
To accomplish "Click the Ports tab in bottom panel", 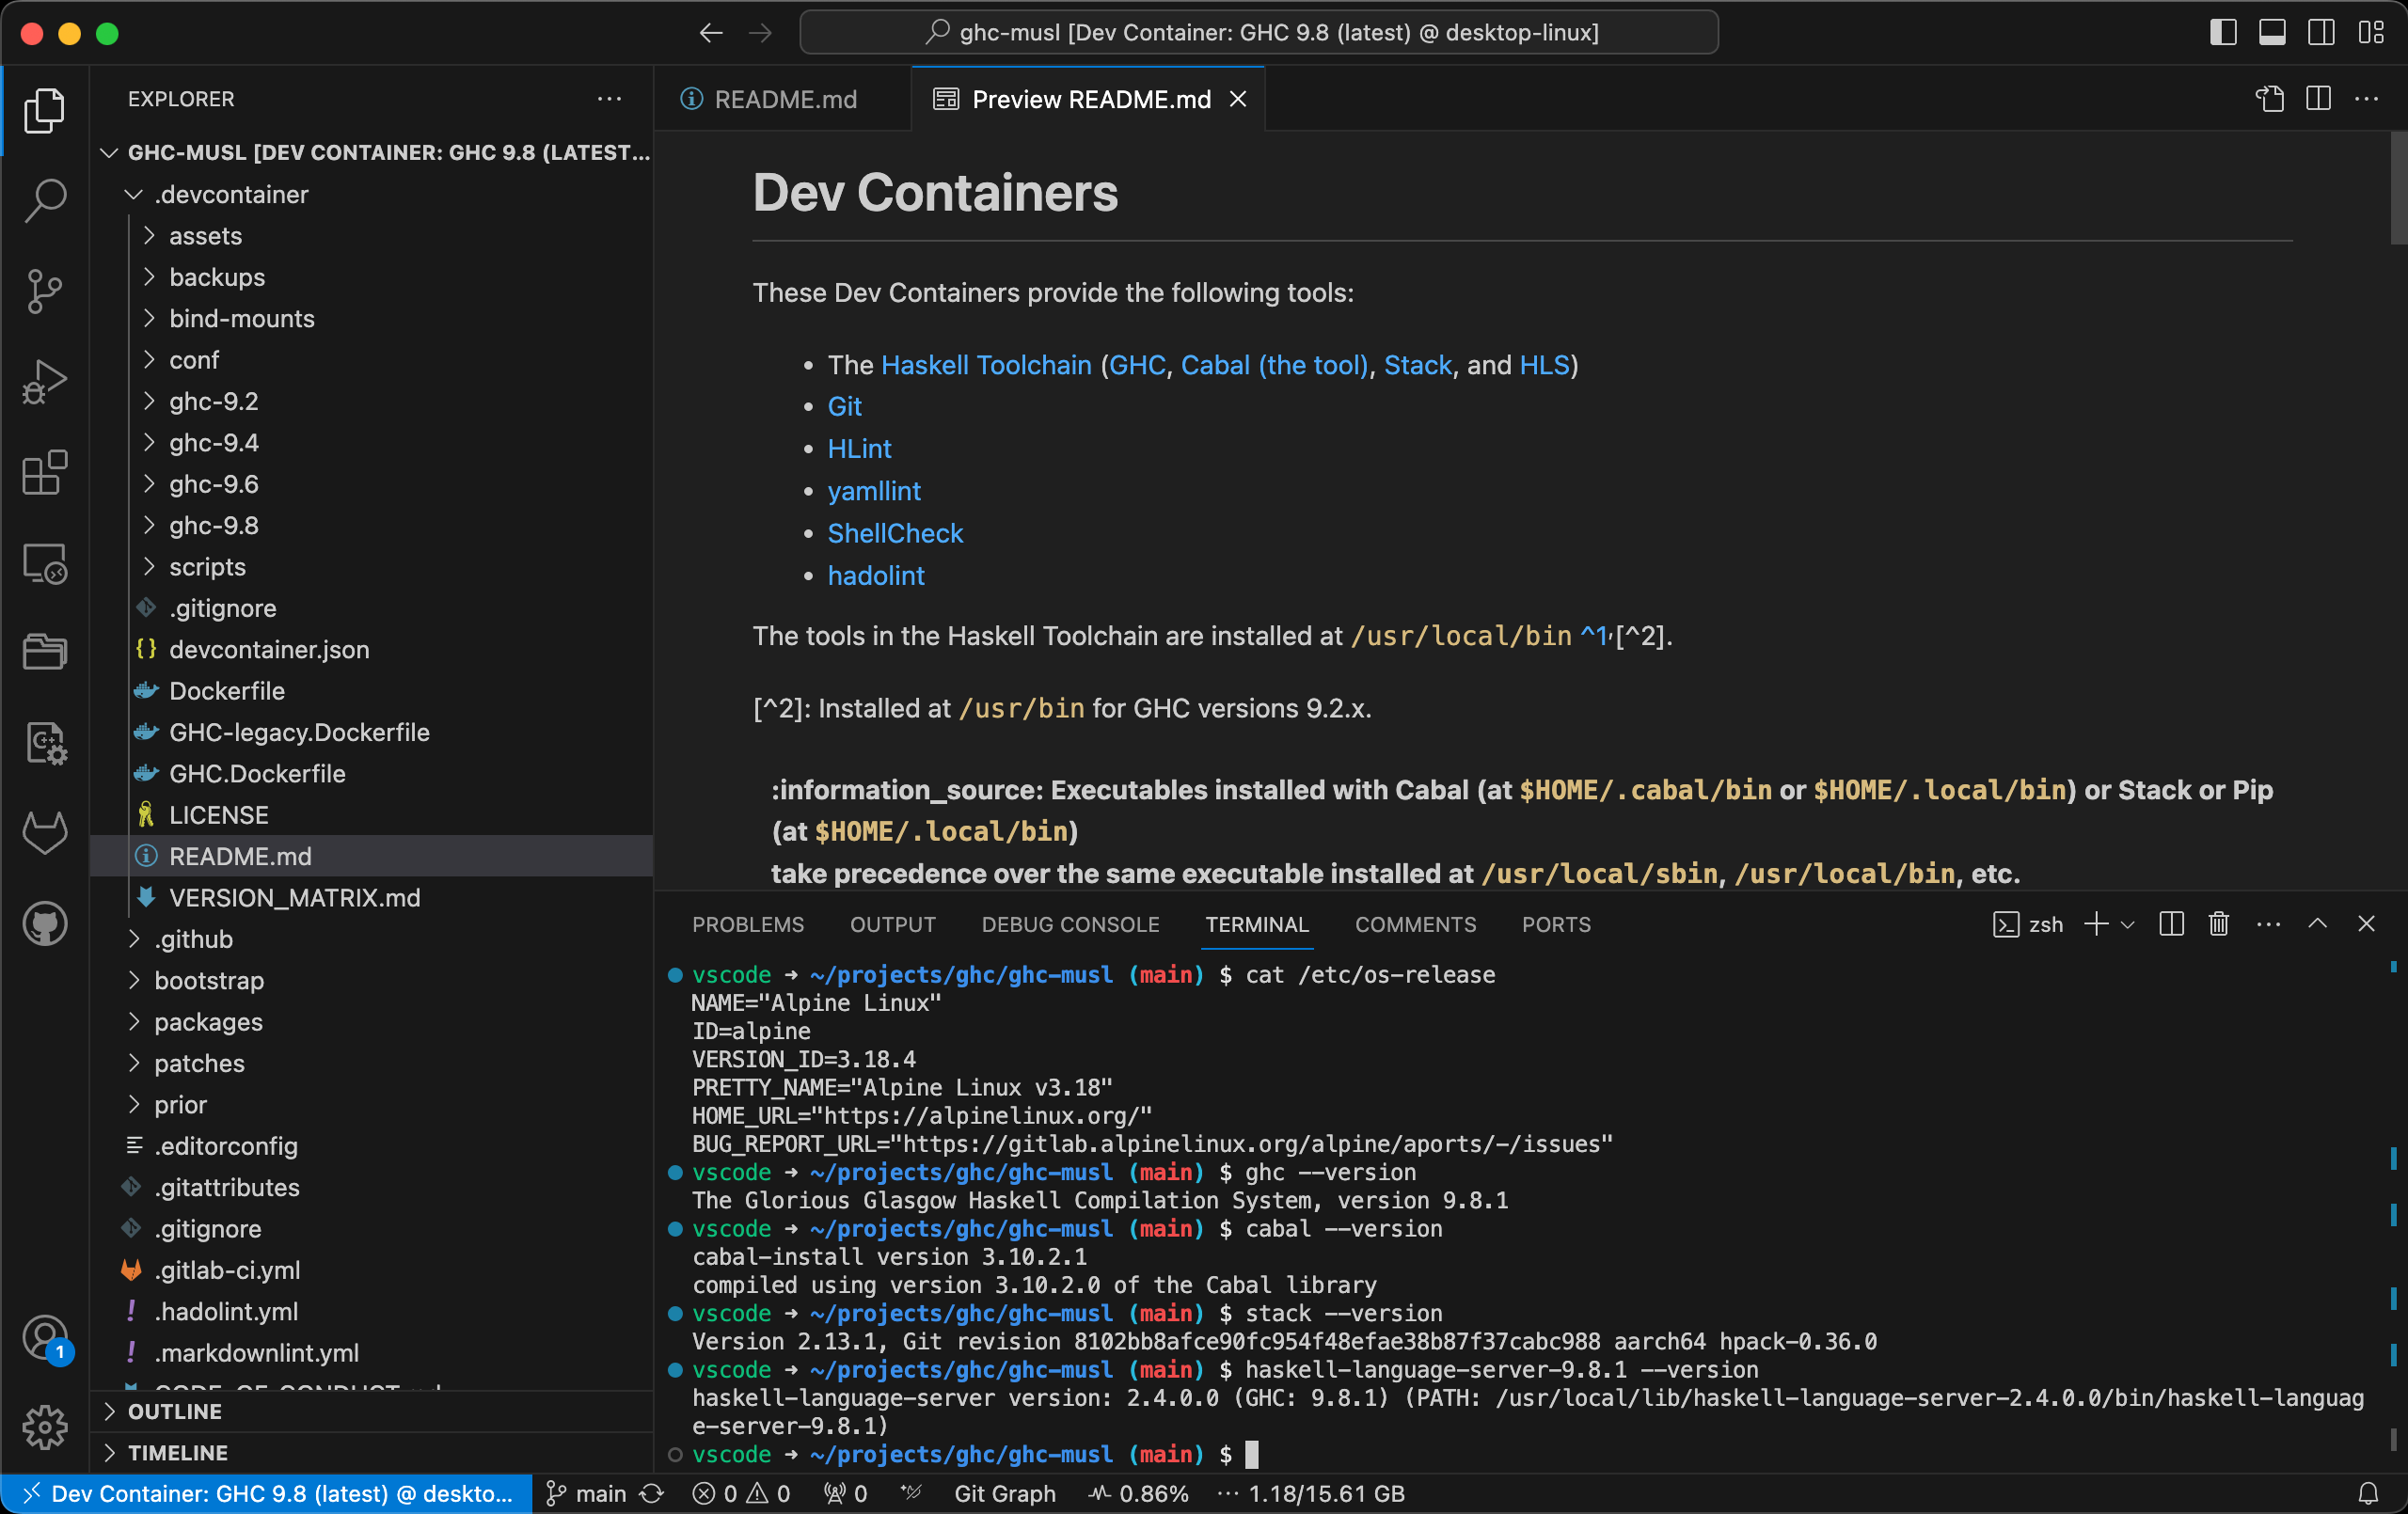I will (x=1557, y=924).
